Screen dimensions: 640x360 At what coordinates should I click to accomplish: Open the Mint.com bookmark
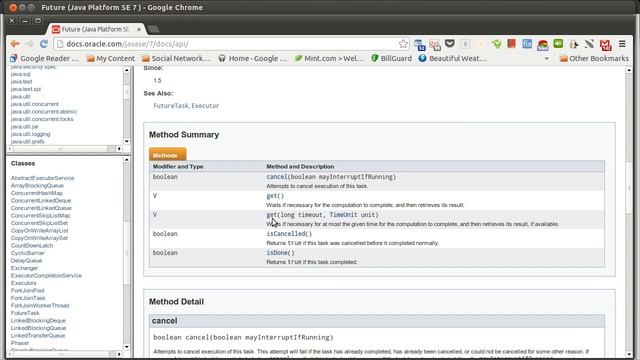click(329, 58)
